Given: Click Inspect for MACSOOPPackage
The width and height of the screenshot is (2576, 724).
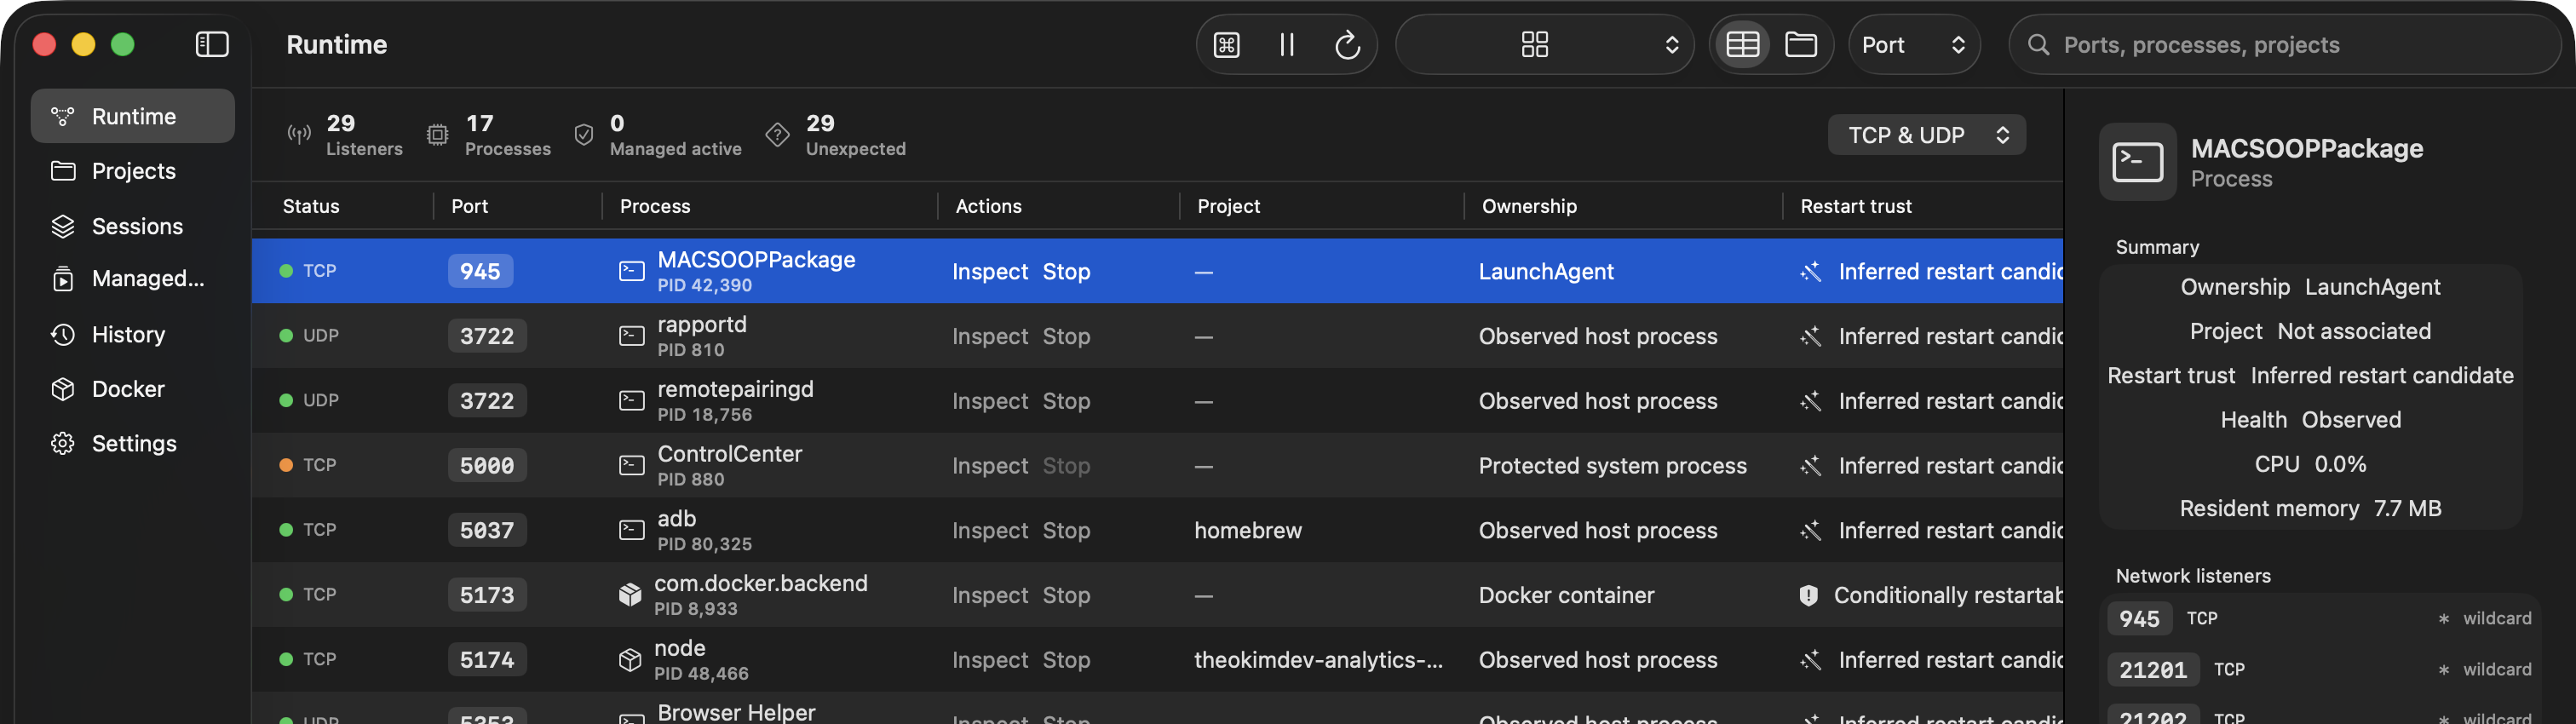Looking at the screenshot, I should (990, 272).
